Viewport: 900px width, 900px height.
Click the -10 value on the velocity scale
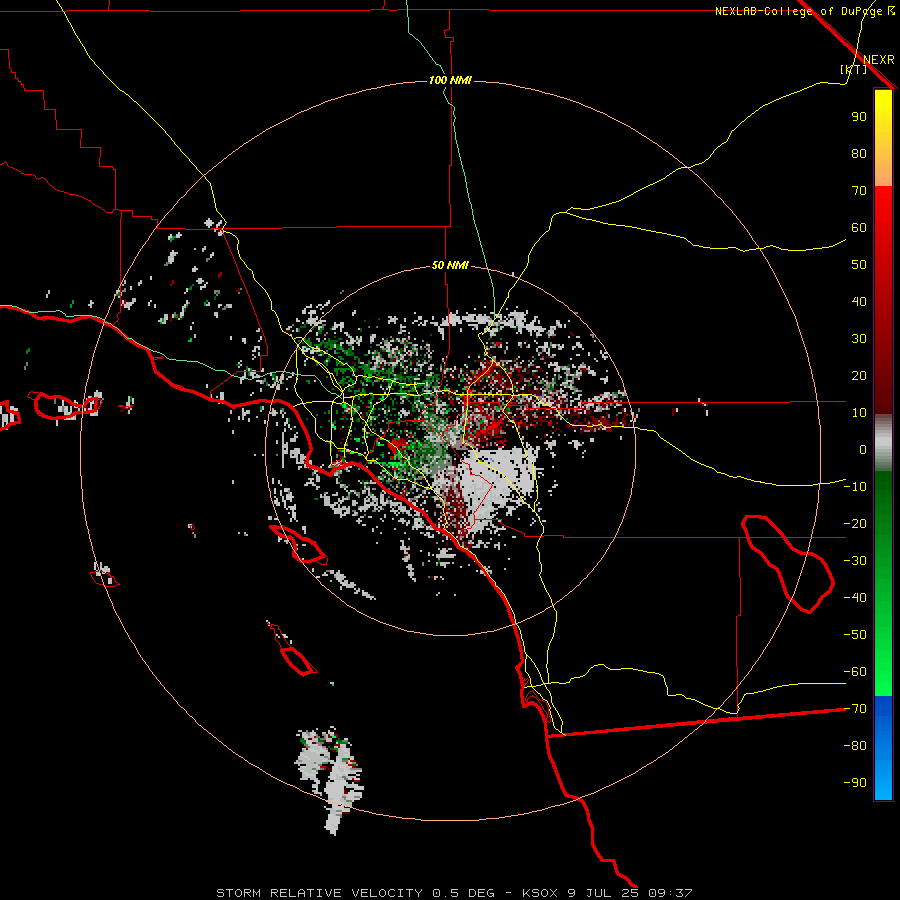coord(855,487)
